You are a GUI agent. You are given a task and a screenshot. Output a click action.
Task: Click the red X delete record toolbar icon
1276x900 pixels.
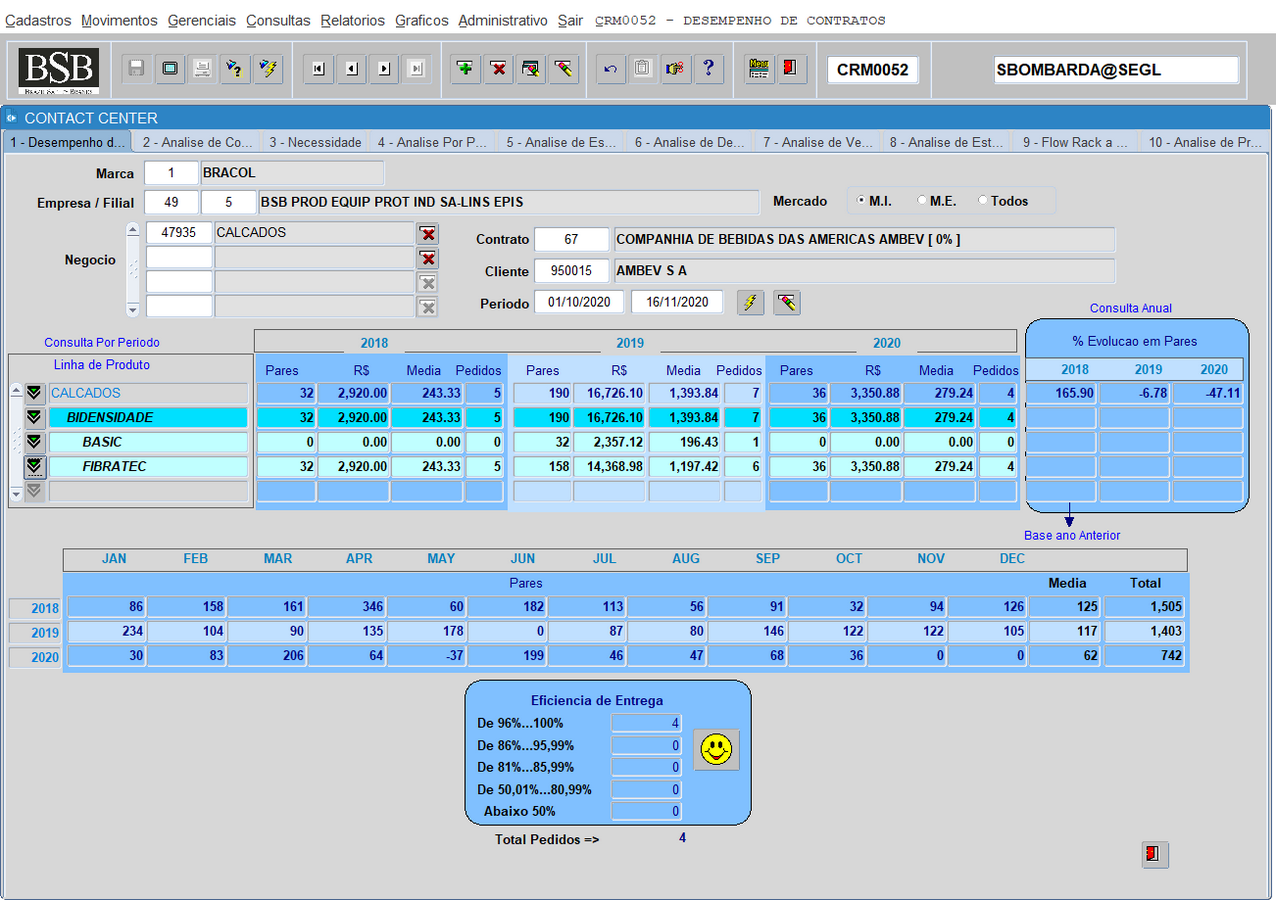498,69
